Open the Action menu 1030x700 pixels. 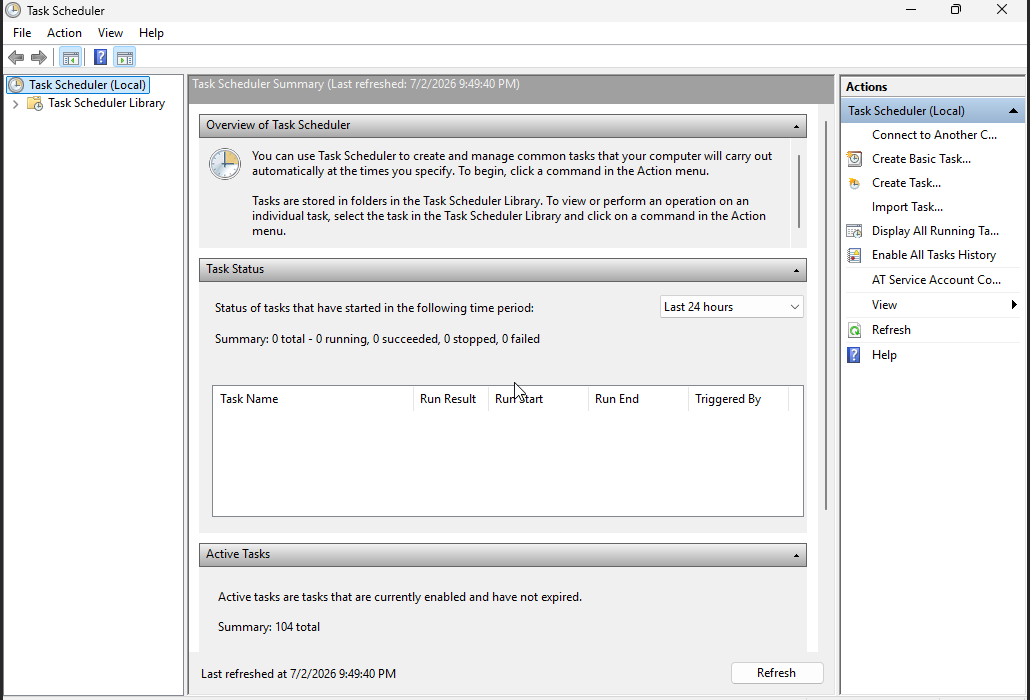click(64, 33)
